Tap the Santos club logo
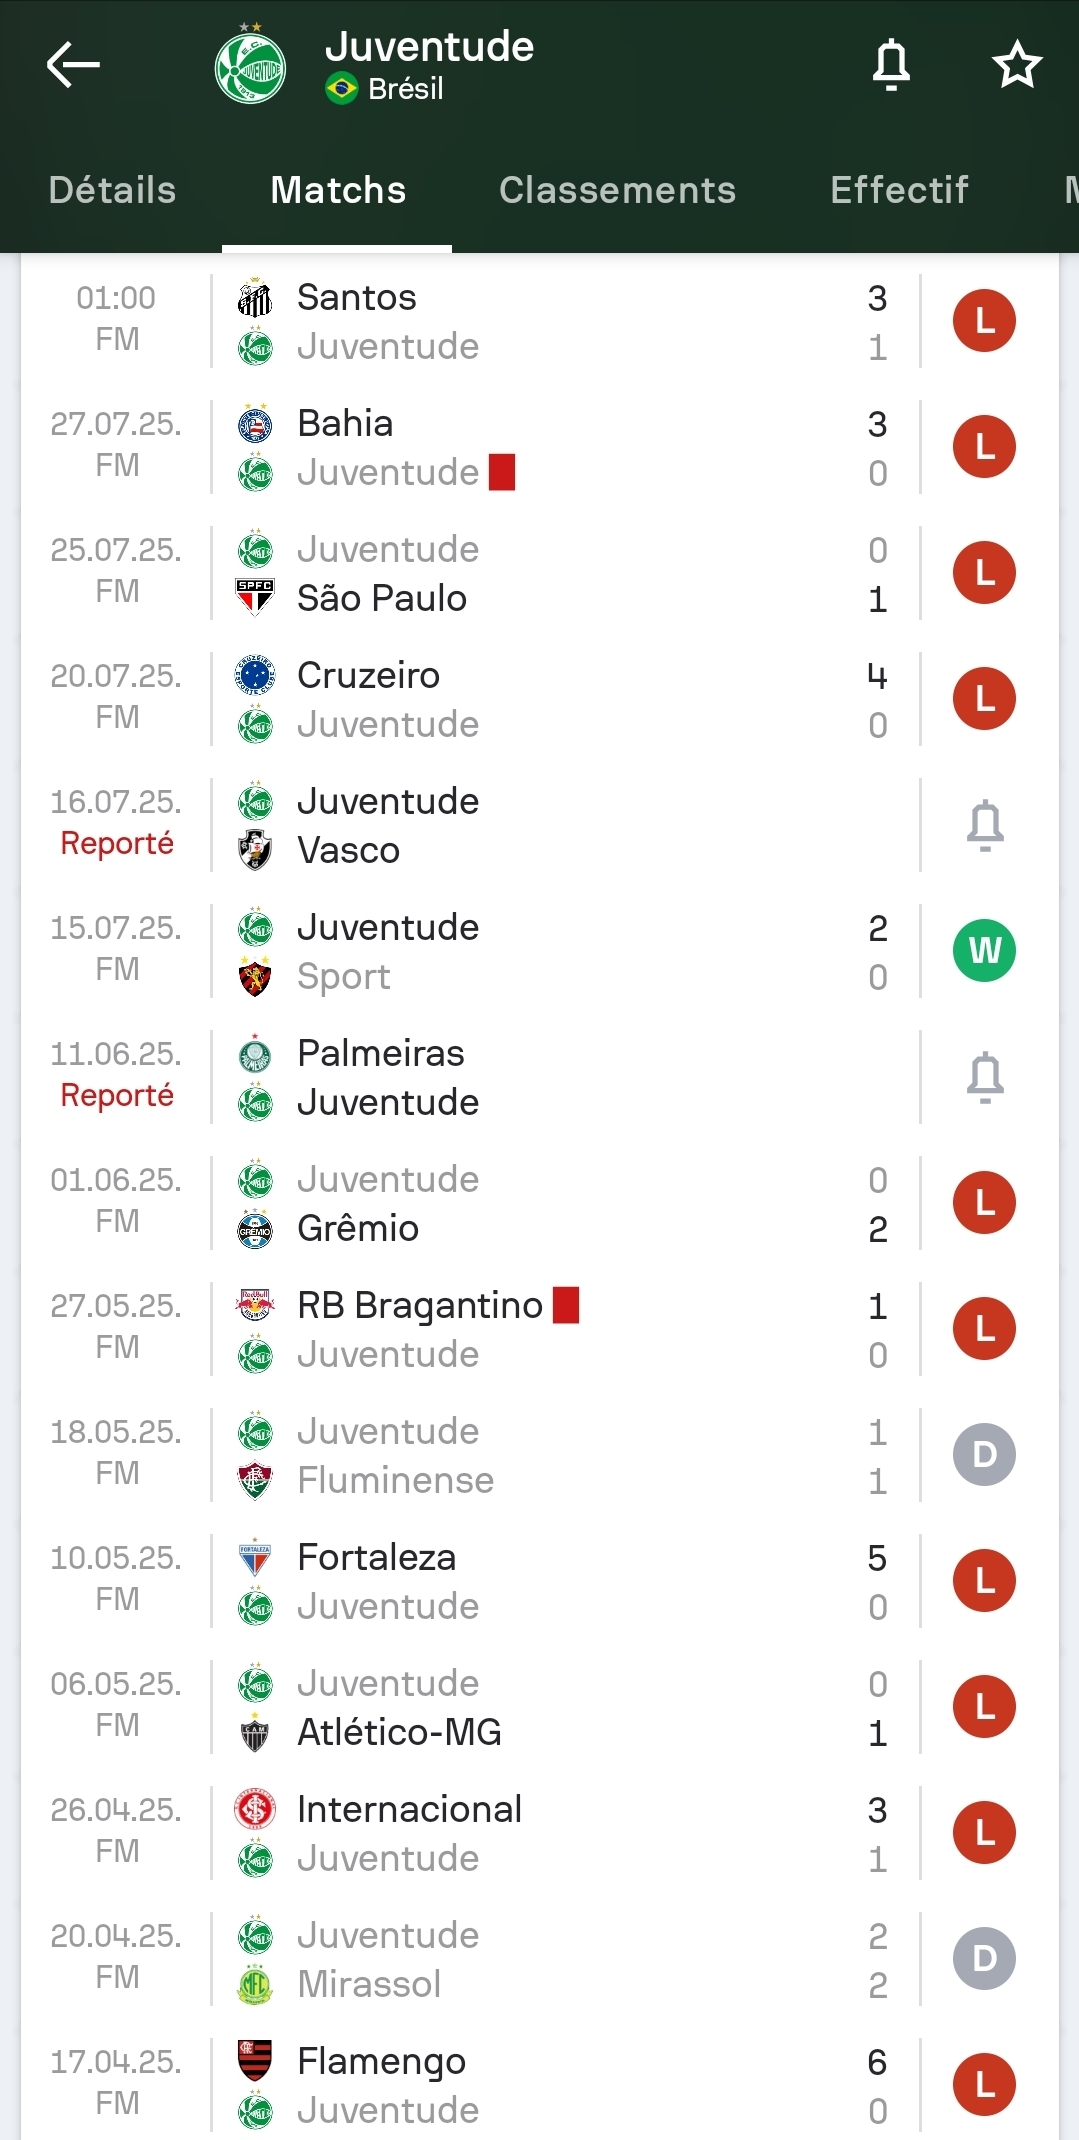This screenshot has width=1079, height=2140. (x=255, y=298)
